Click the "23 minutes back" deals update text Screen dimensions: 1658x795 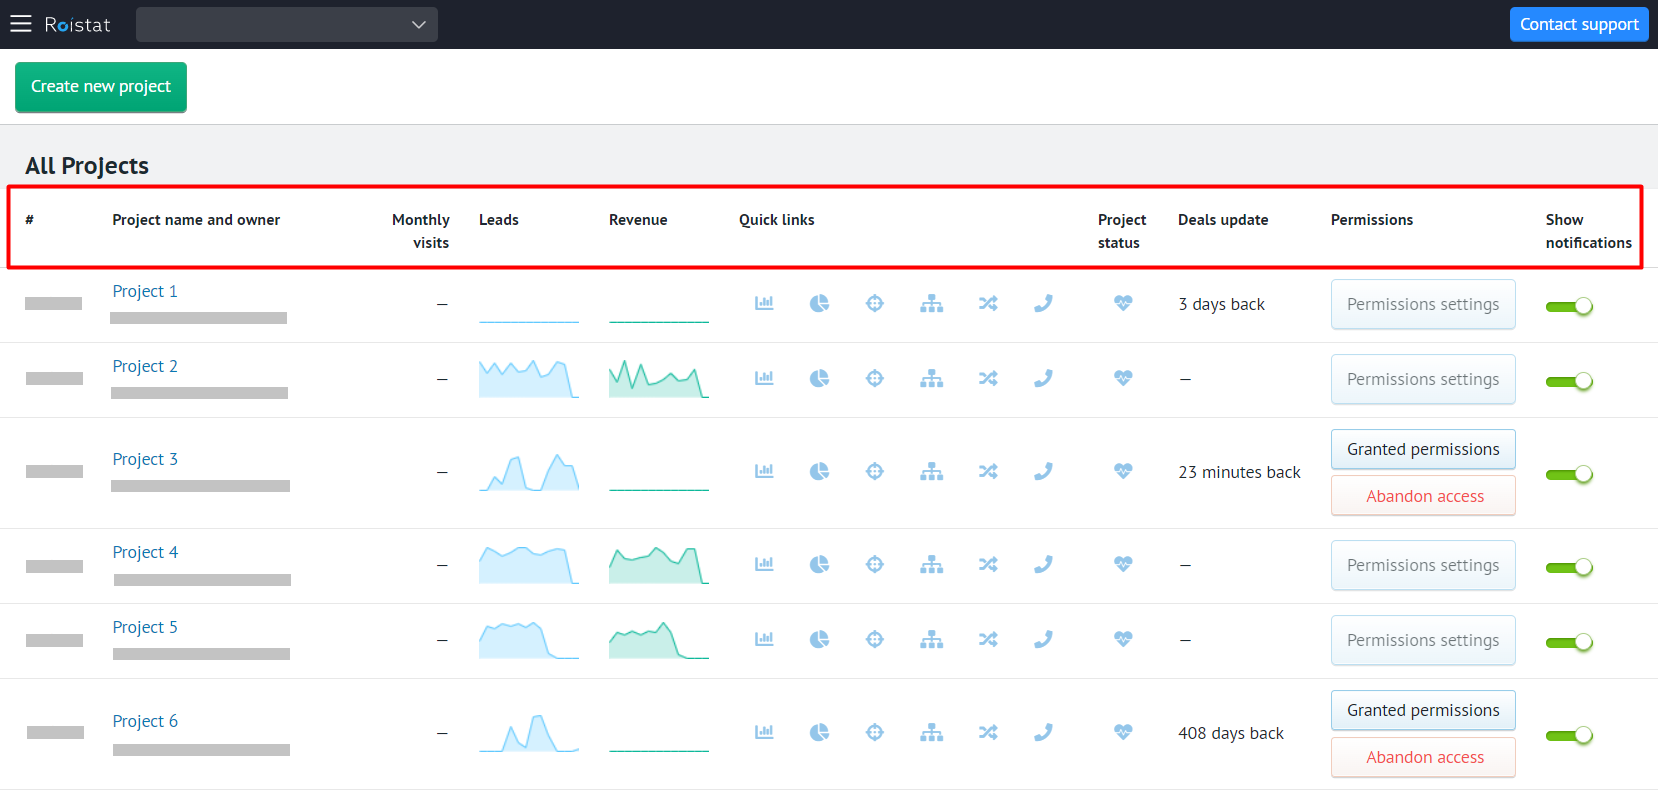[x=1239, y=472]
